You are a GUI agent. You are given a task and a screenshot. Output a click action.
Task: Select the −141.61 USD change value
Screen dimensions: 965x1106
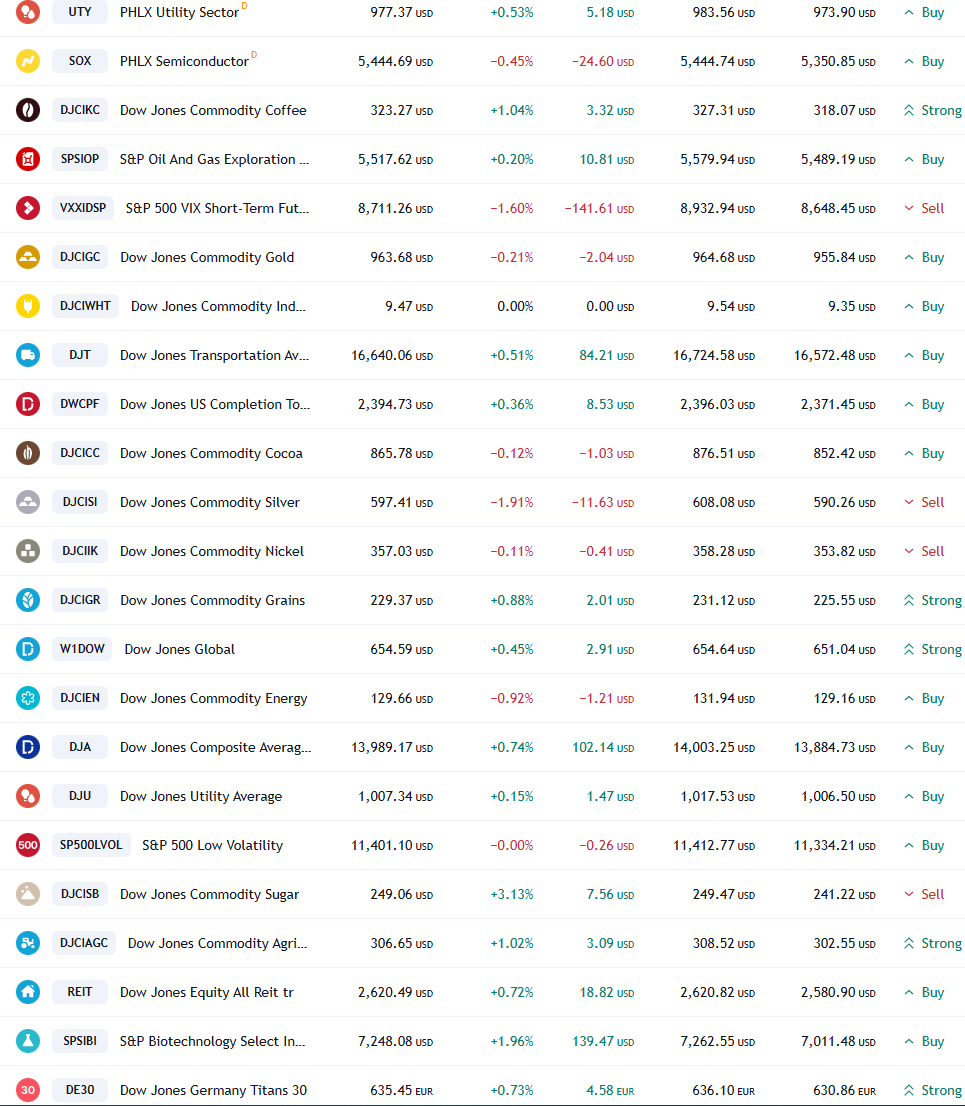point(599,208)
